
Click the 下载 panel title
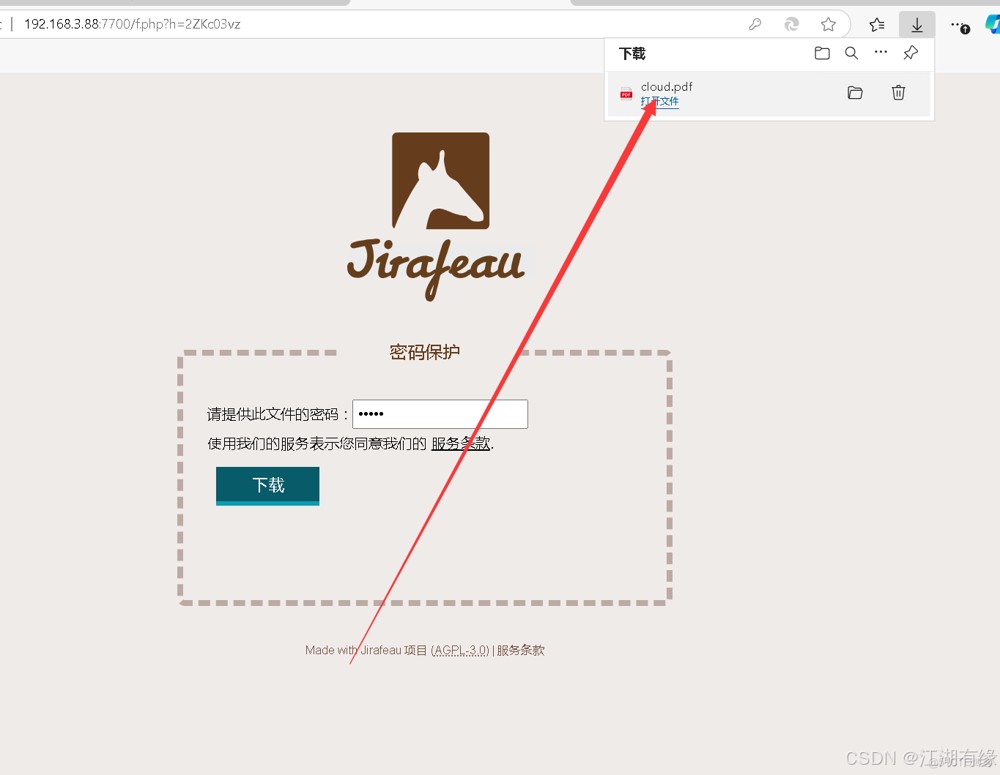tap(632, 54)
